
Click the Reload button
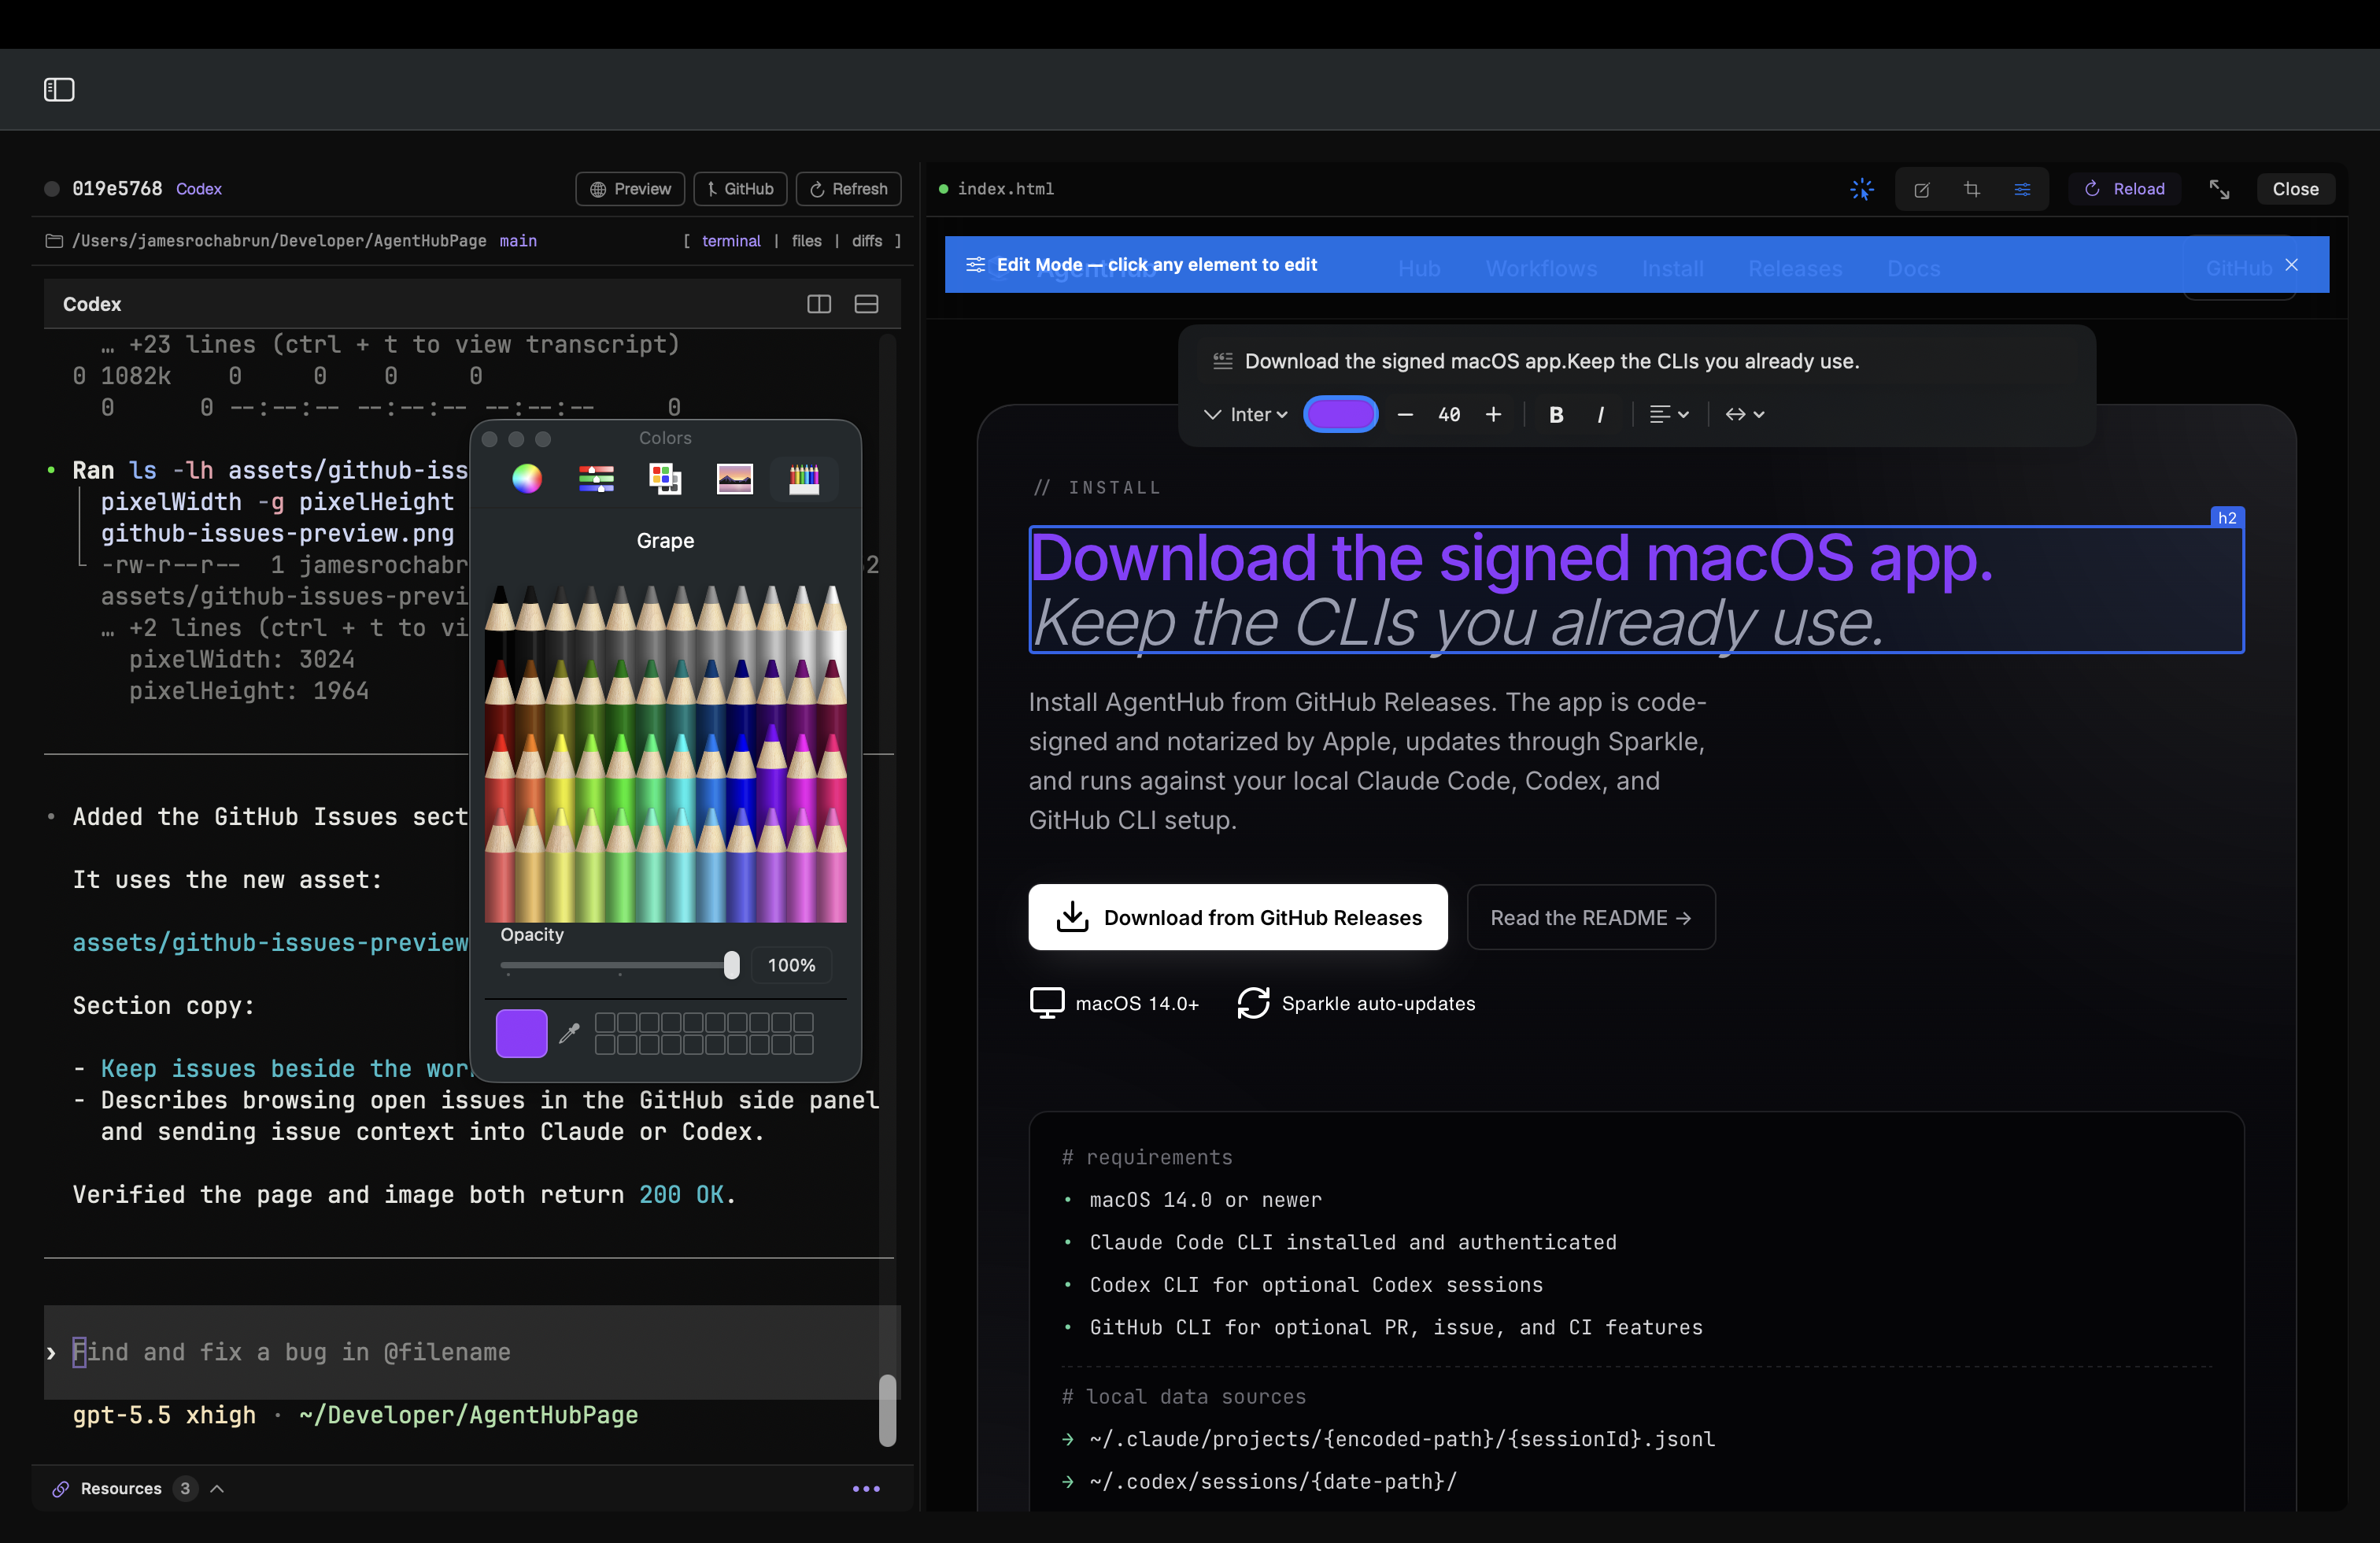(2124, 189)
